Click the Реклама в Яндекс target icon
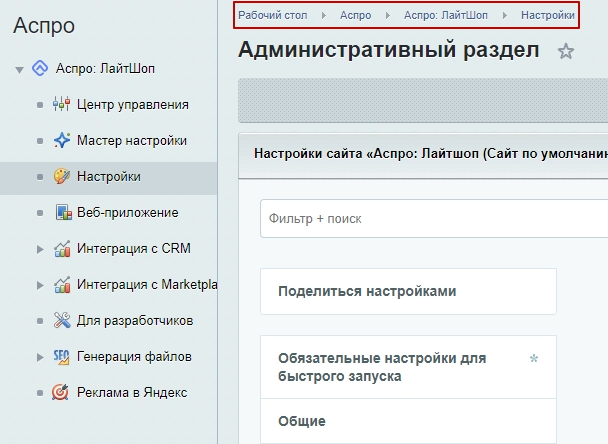 pos(60,392)
